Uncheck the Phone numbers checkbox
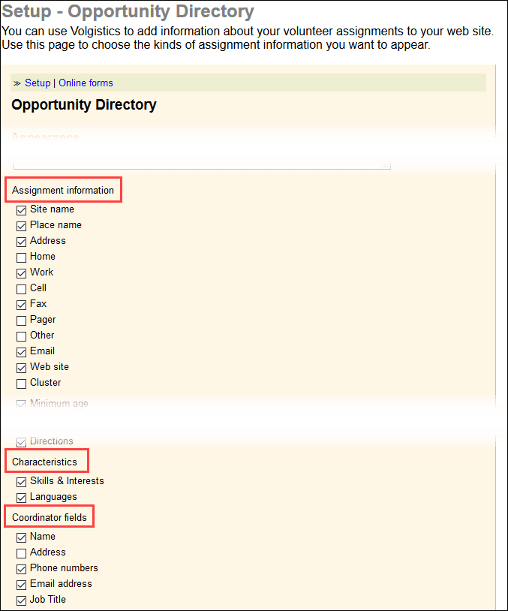This screenshot has height=611, width=508. 21,569
